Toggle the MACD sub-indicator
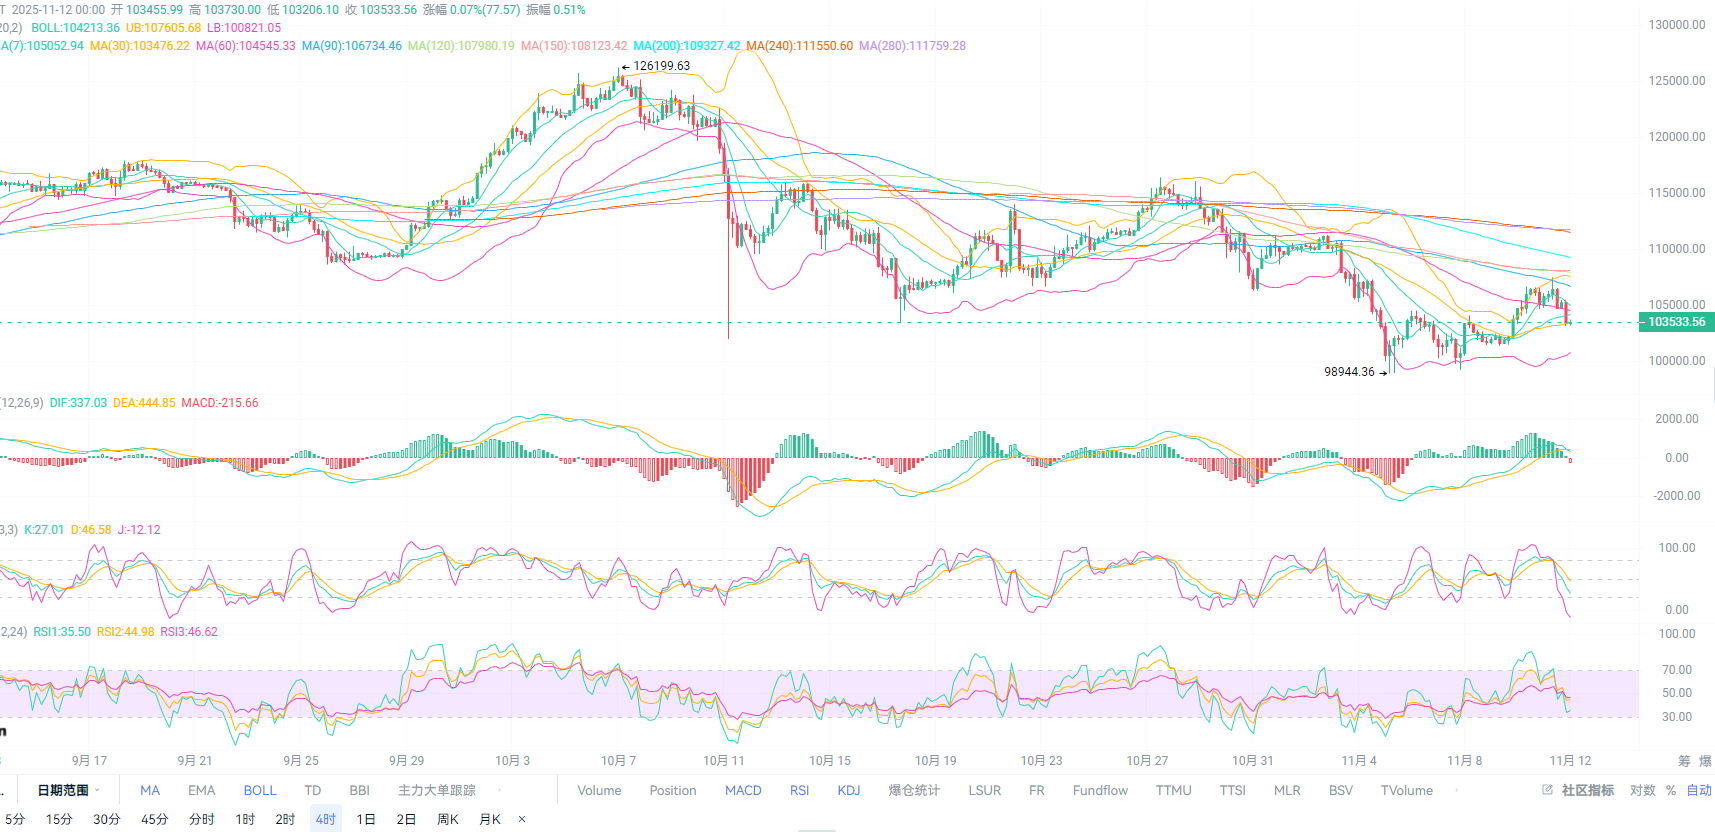Viewport: 1715px width, 832px height. click(743, 790)
